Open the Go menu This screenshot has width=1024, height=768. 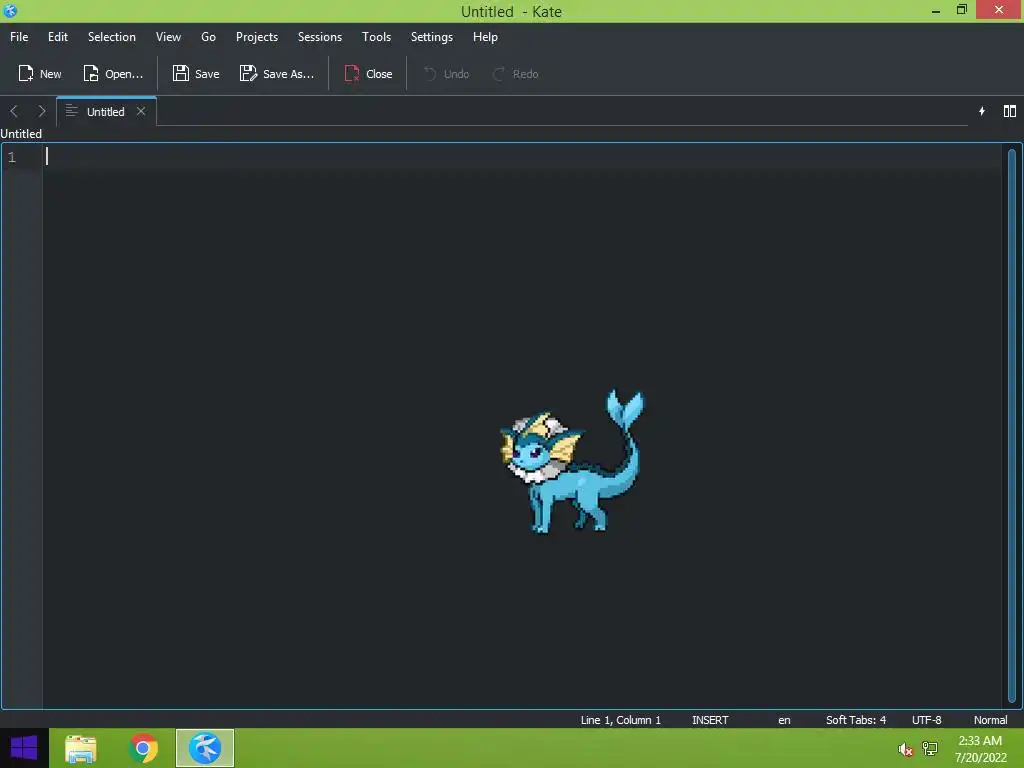[208, 37]
